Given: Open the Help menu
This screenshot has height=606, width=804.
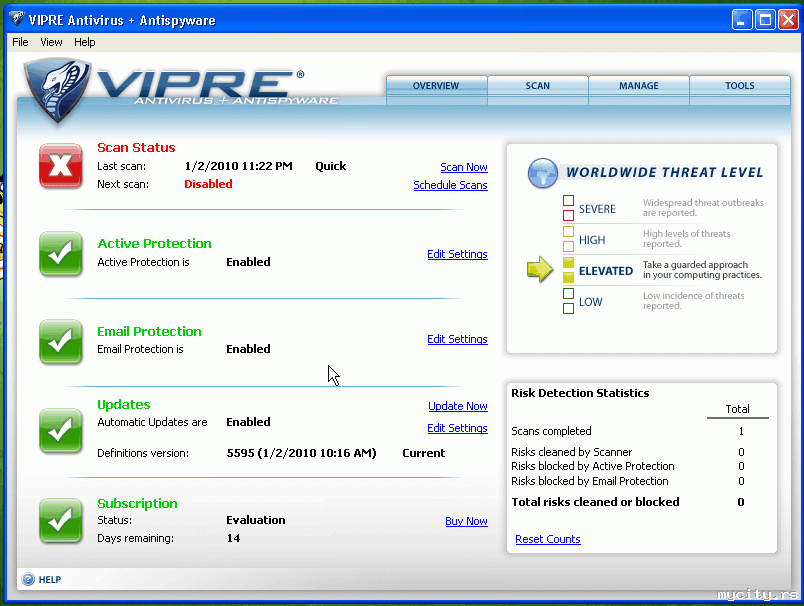Looking at the screenshot, I should coord(85,42).
